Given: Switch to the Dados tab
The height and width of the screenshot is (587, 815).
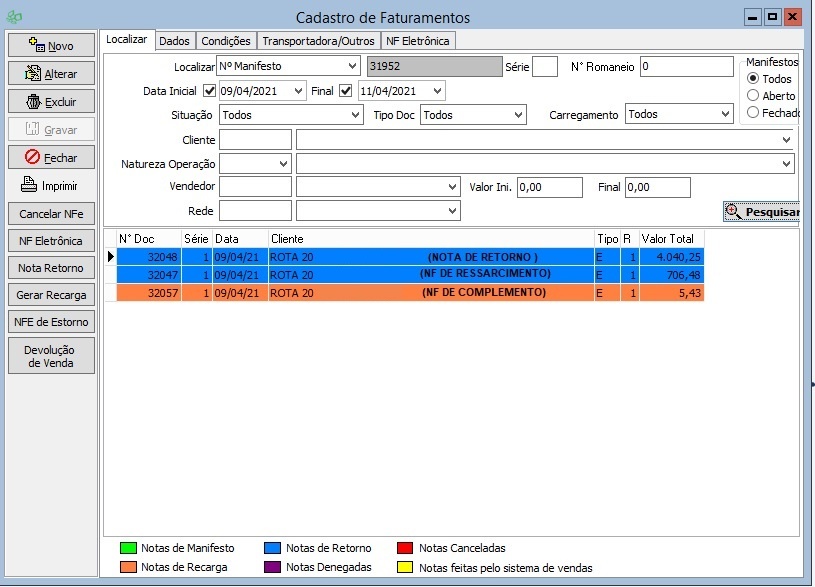Looking at the screenshot, I should [x=174, y=41].
